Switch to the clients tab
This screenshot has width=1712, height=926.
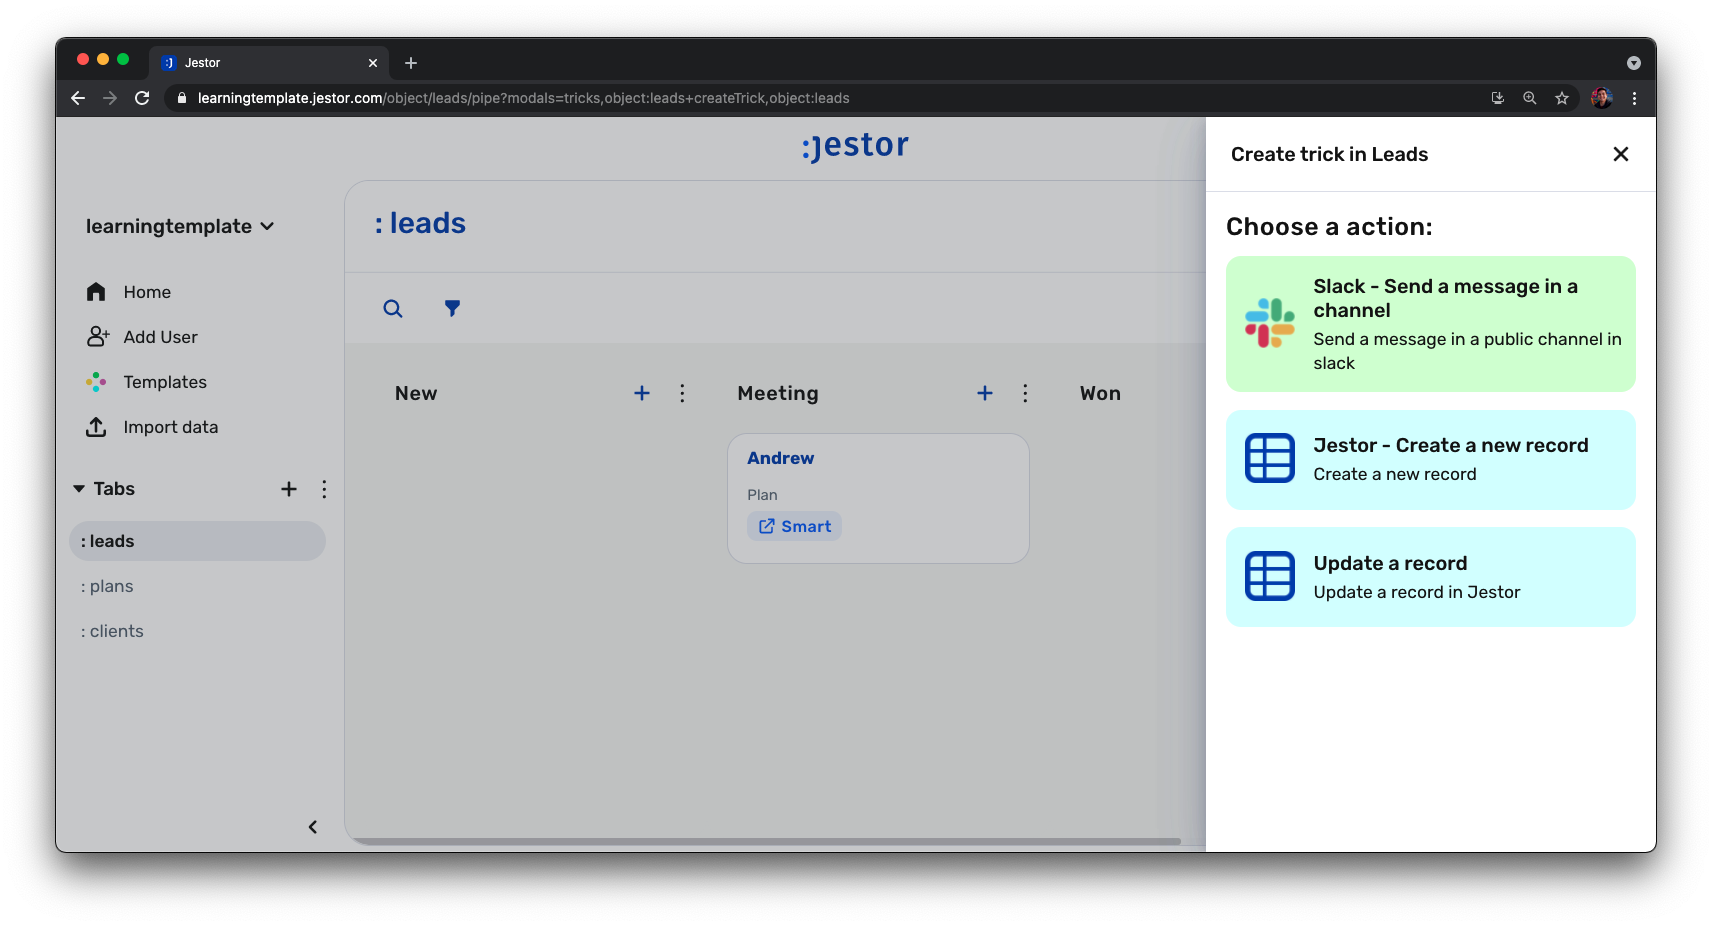112,631
